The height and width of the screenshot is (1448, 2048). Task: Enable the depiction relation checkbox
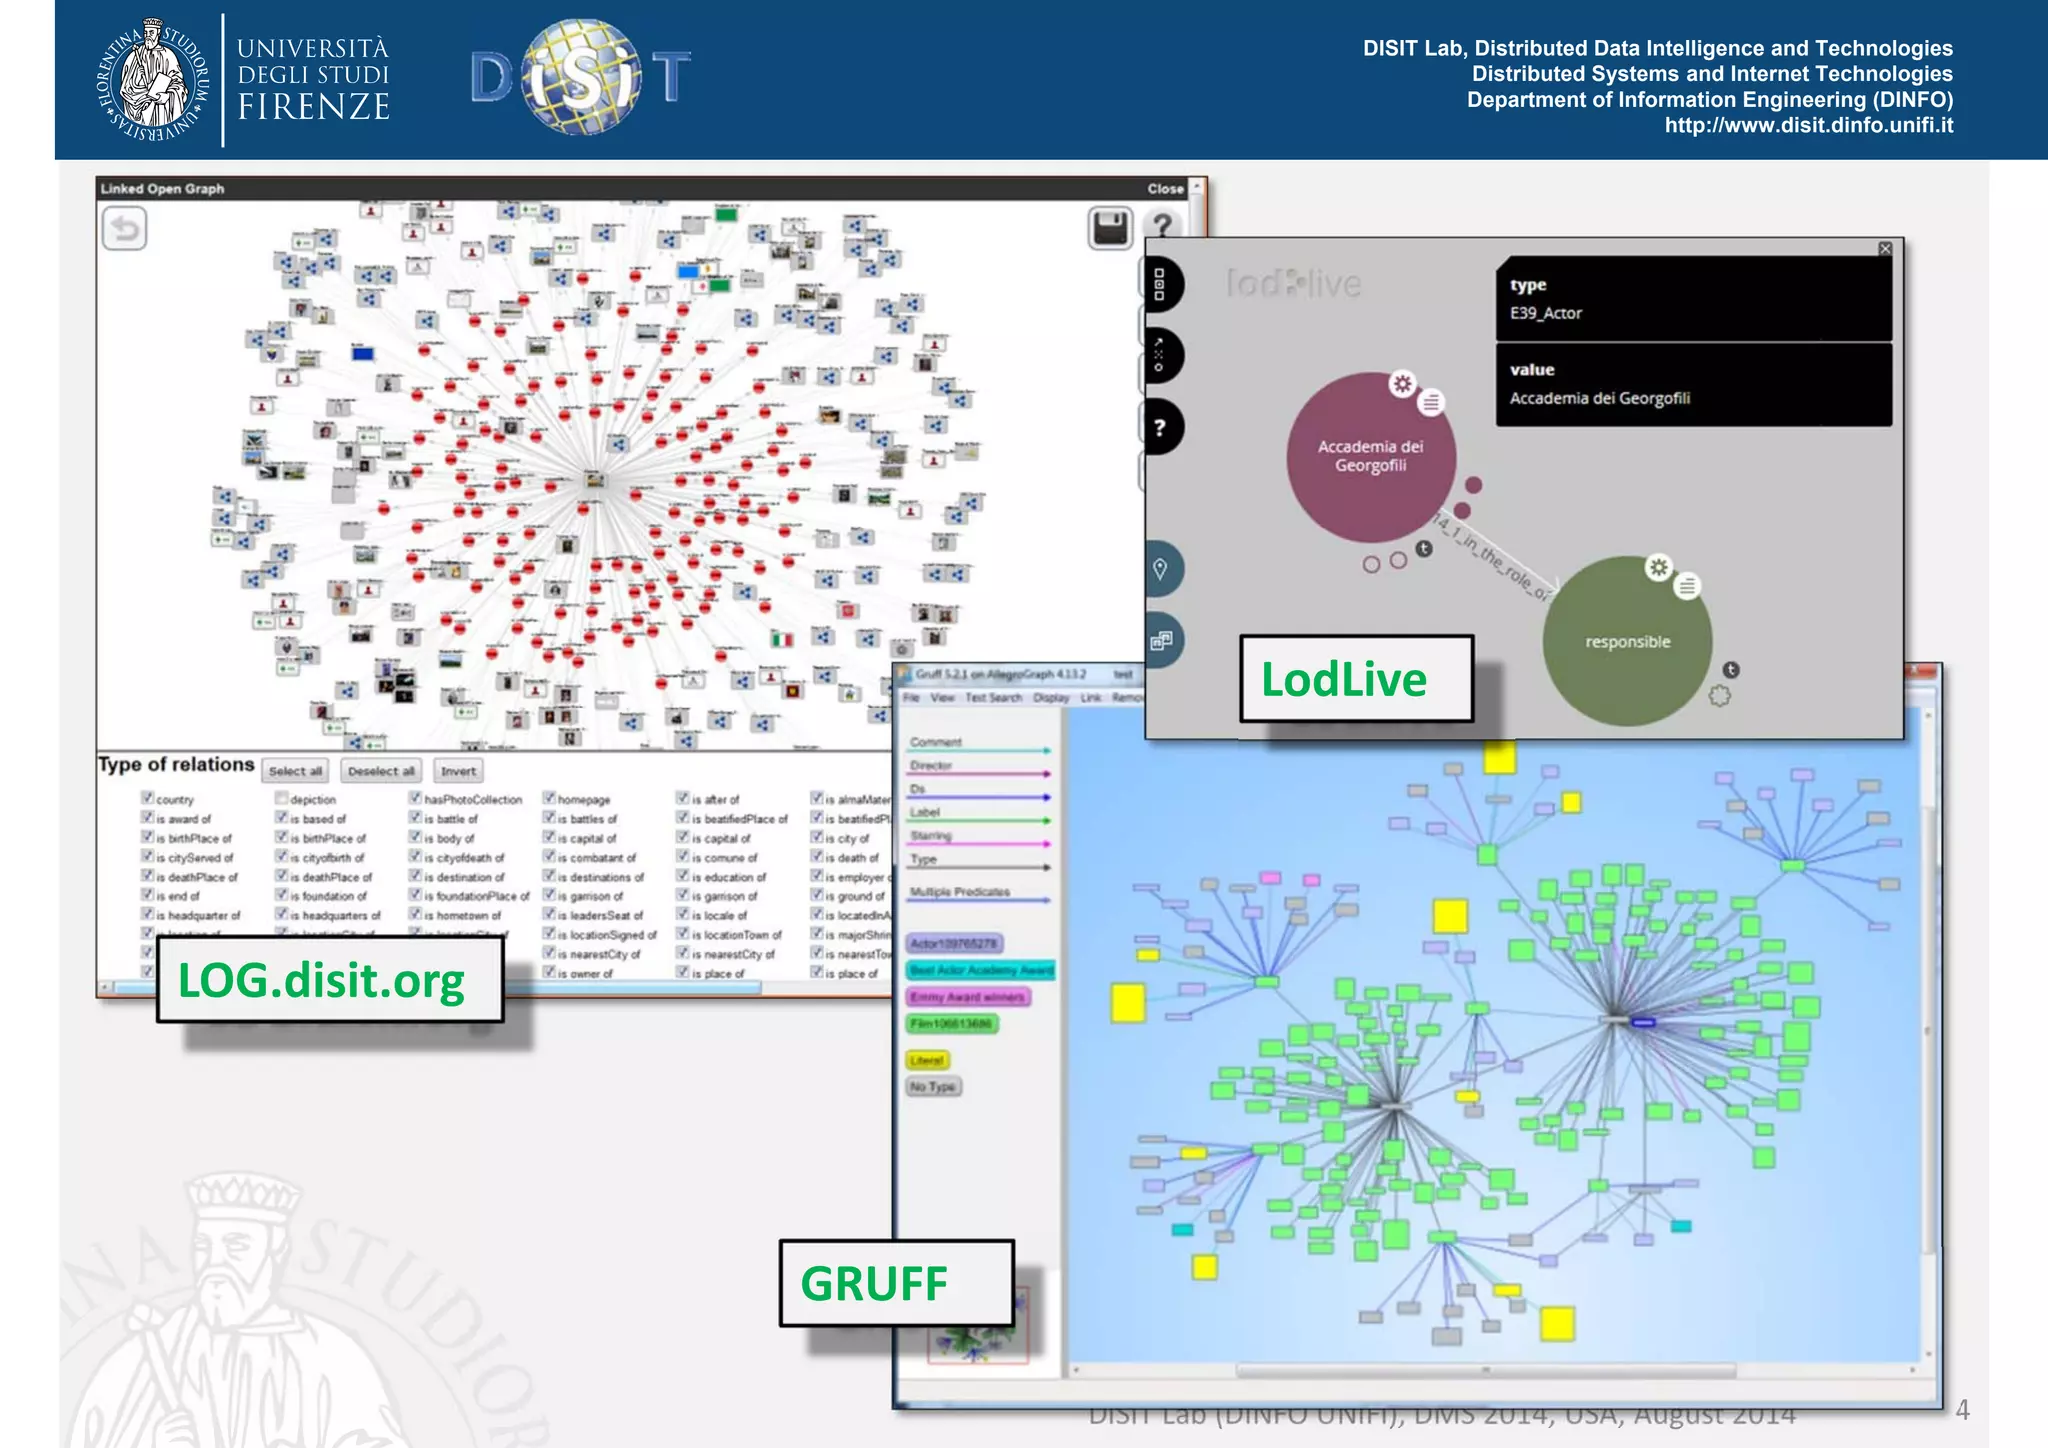281,798
